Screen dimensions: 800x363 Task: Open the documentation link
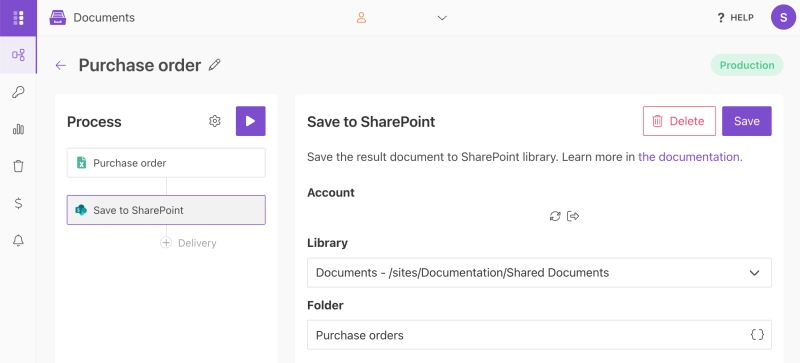pos(690,157)
